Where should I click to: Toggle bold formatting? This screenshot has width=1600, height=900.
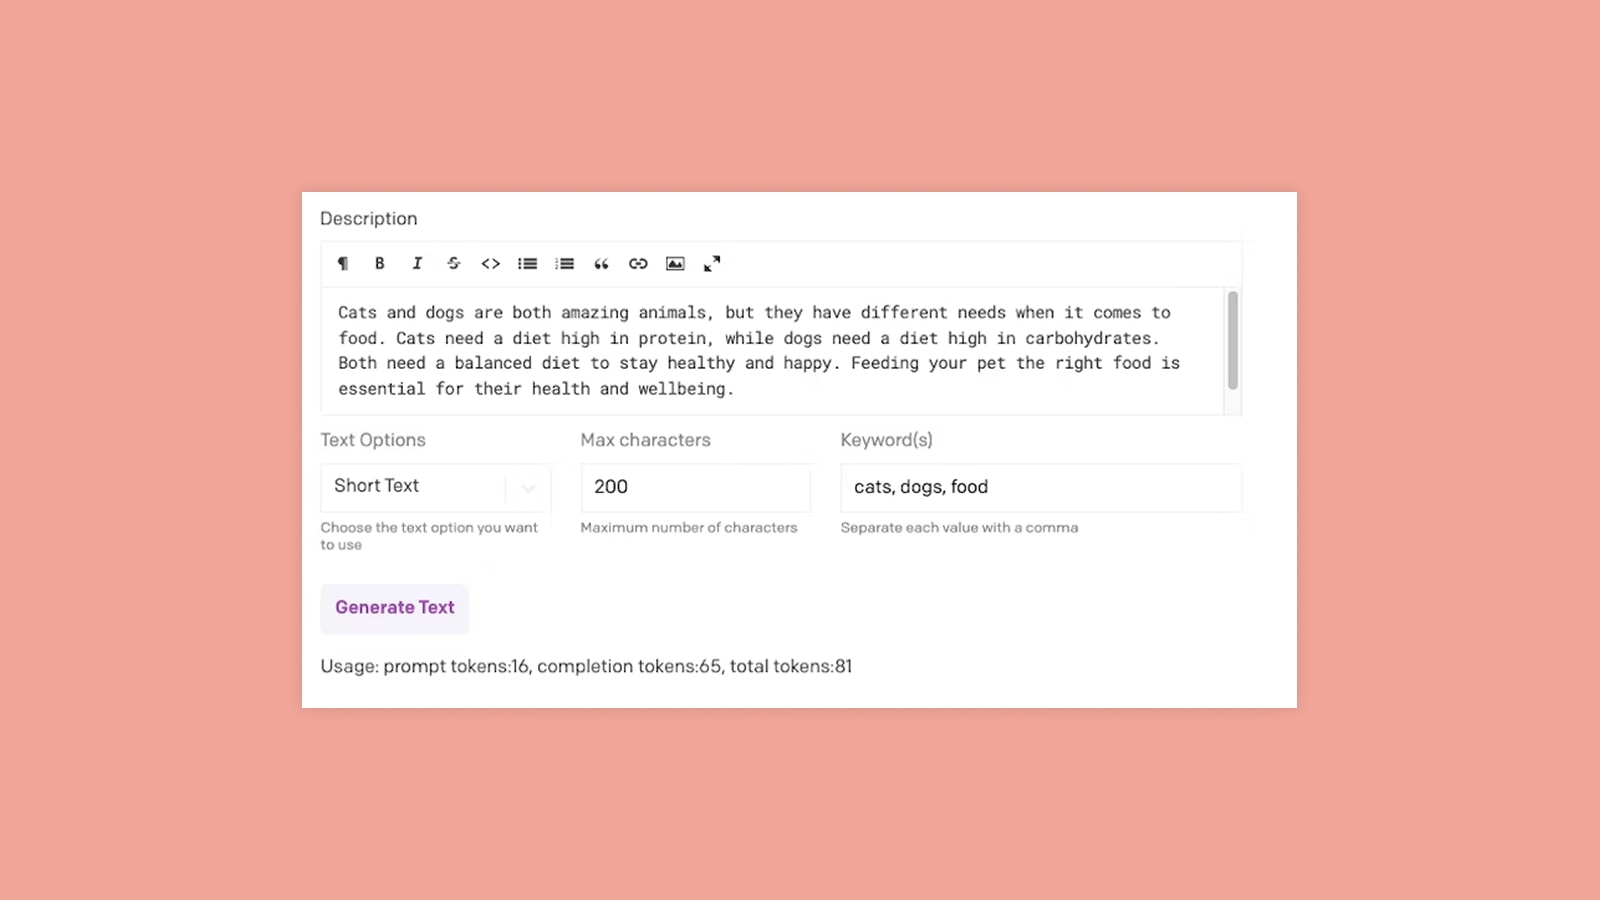(380, 264)
